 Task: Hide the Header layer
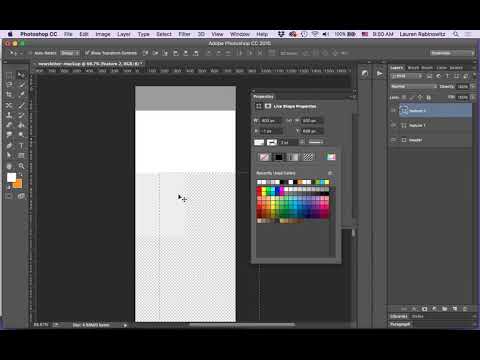(393, 140)
